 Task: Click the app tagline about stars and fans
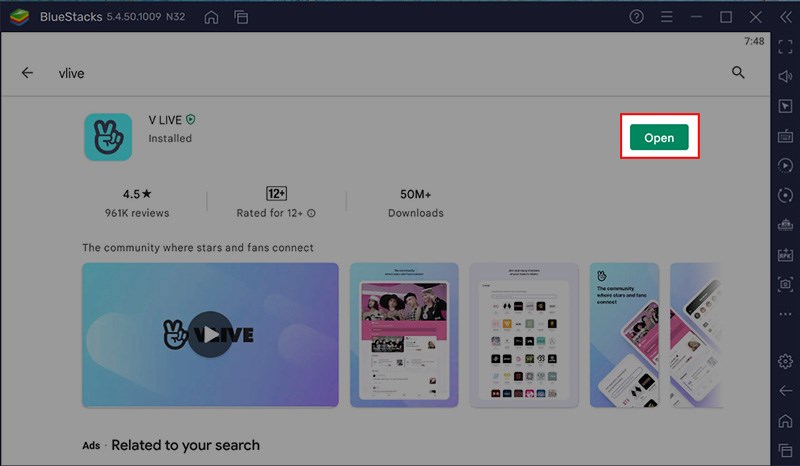click(197, 248)
